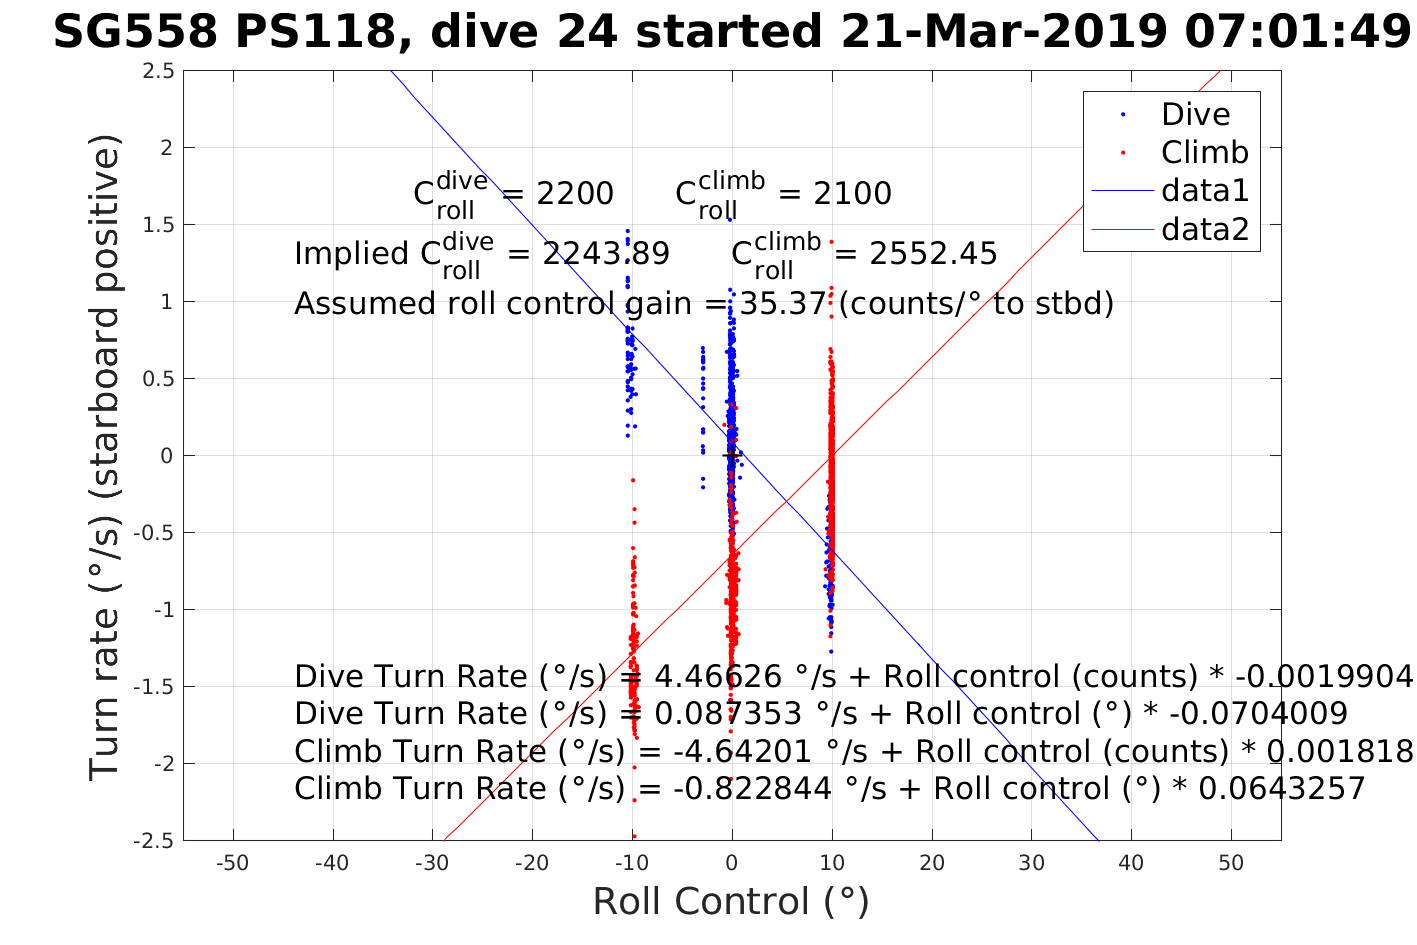Click the Climb Turn Rate equation with "-4.64201"
The image size is (1417, 945).
click(853, 751)
